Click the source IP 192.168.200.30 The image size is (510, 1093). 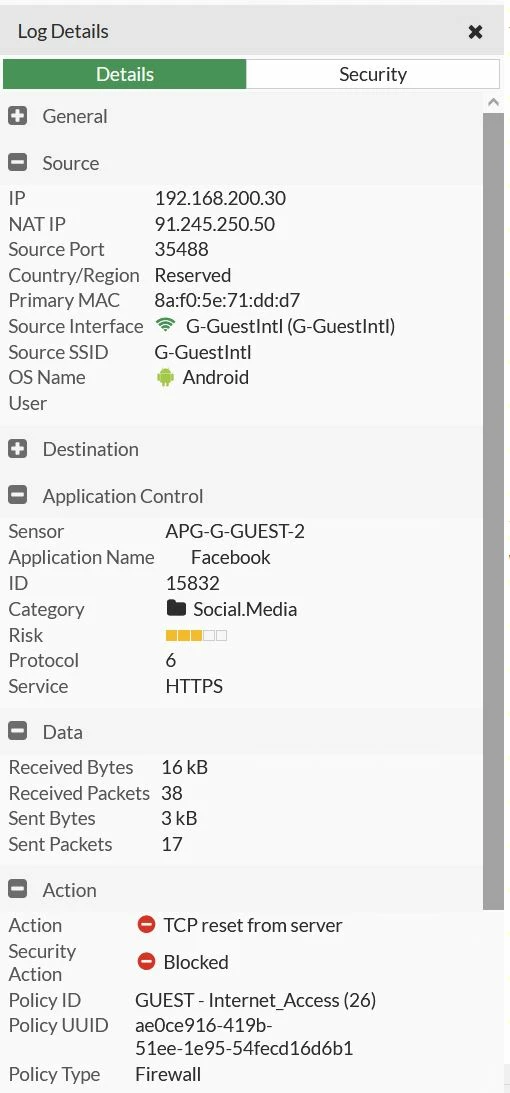click(x=220, y=199)
